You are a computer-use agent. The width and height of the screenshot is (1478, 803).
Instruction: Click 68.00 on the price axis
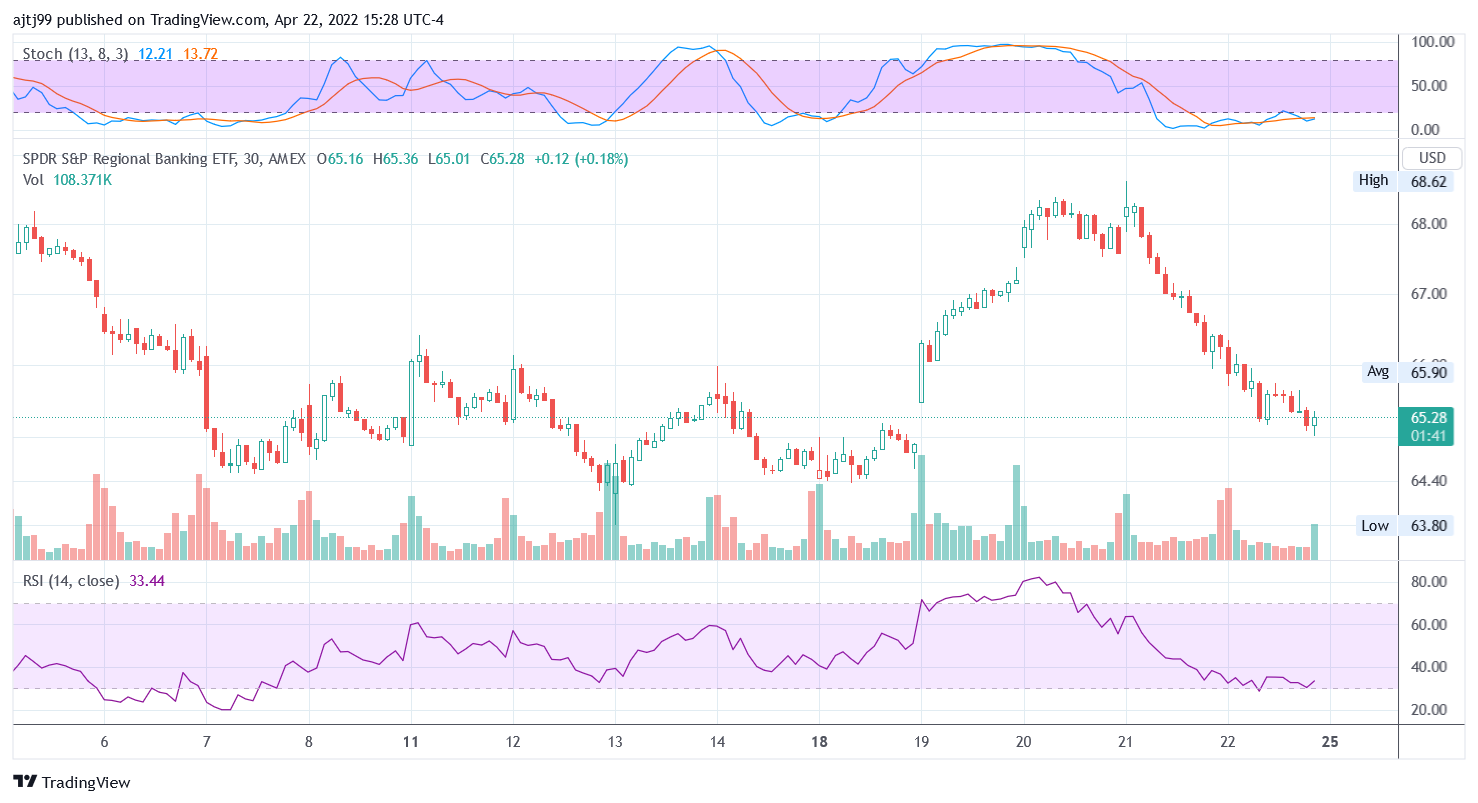tap(1429, 223)
